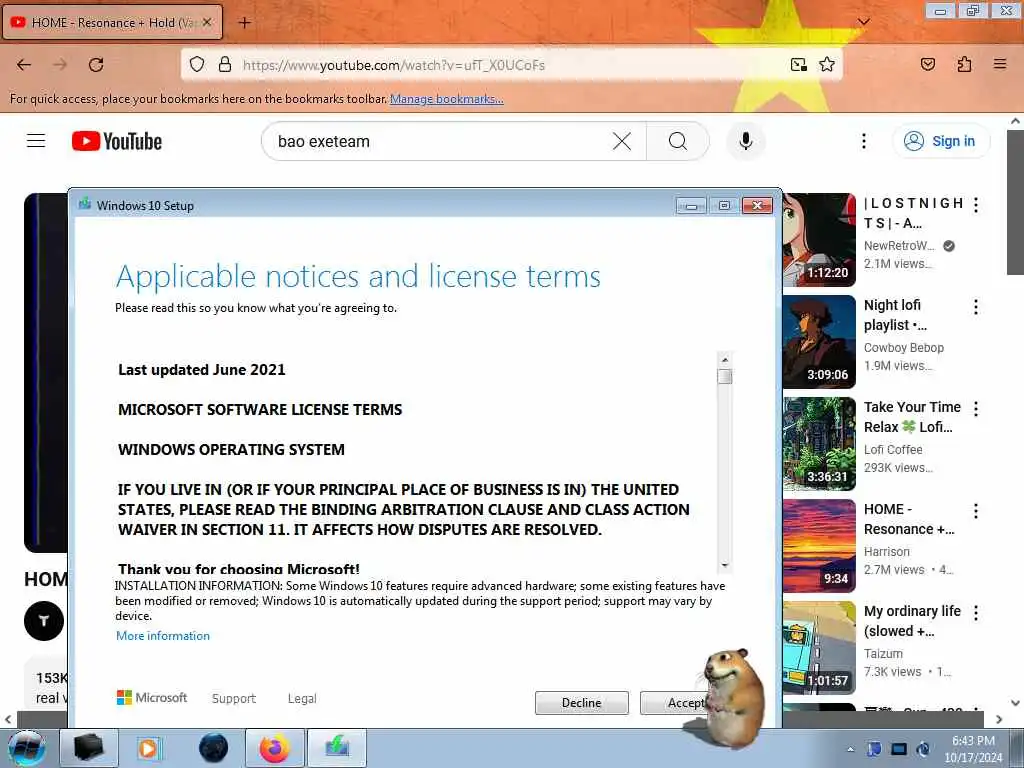Click the padlock site information icon
Screen dimensions: 1024x768
click(225, 65)
